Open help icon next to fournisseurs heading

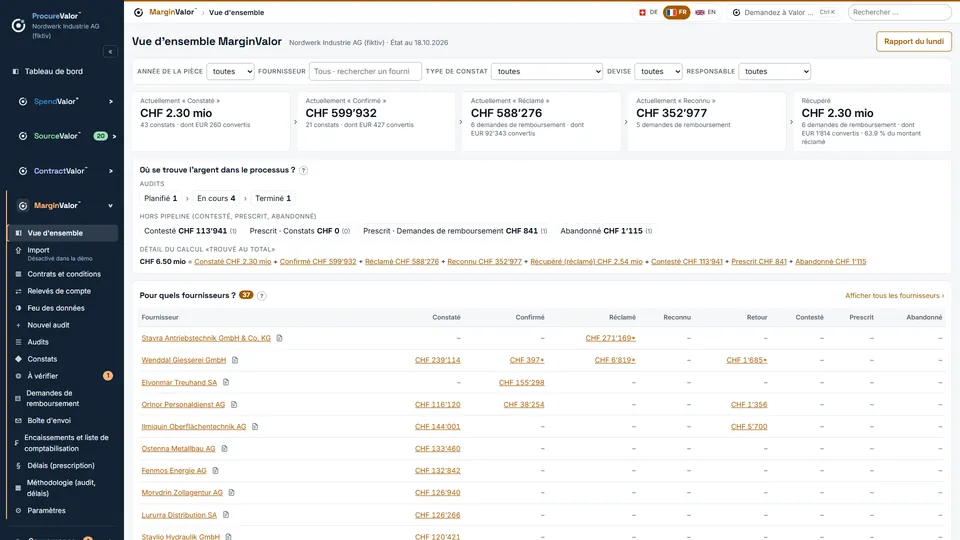(x=261, y=296)
